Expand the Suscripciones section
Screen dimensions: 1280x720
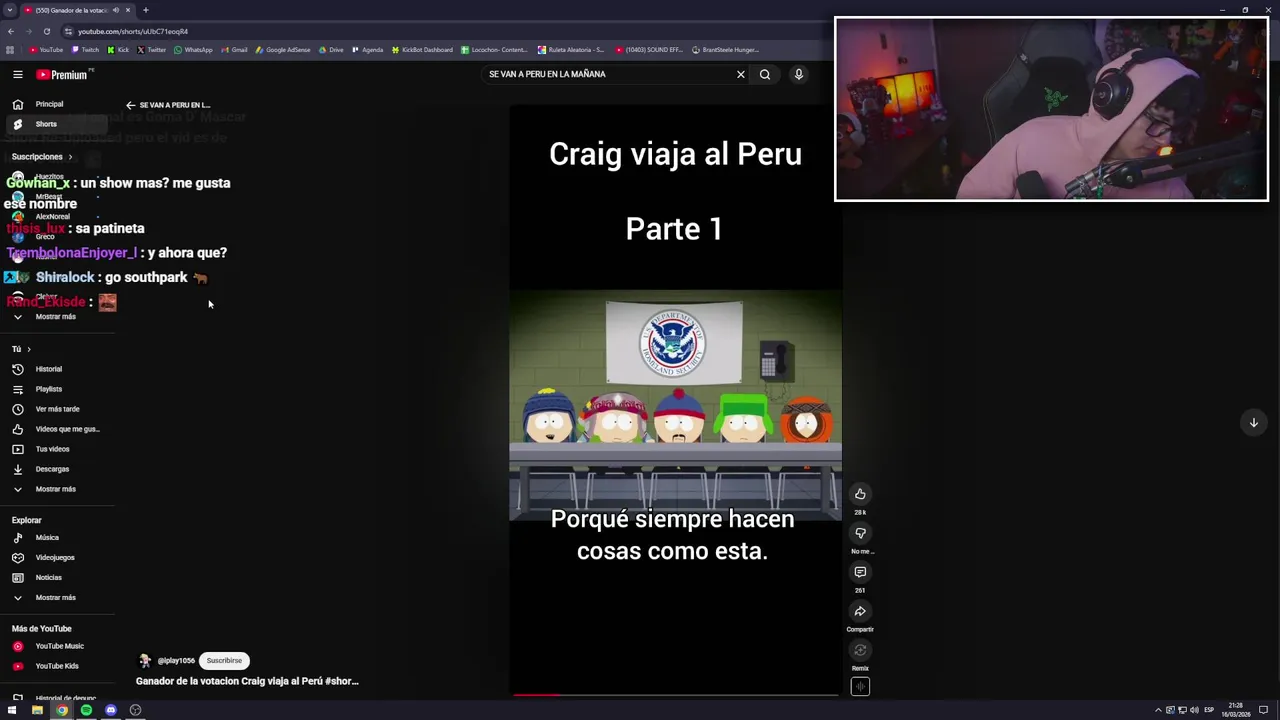pyautogui.click(x=43, y=157)
